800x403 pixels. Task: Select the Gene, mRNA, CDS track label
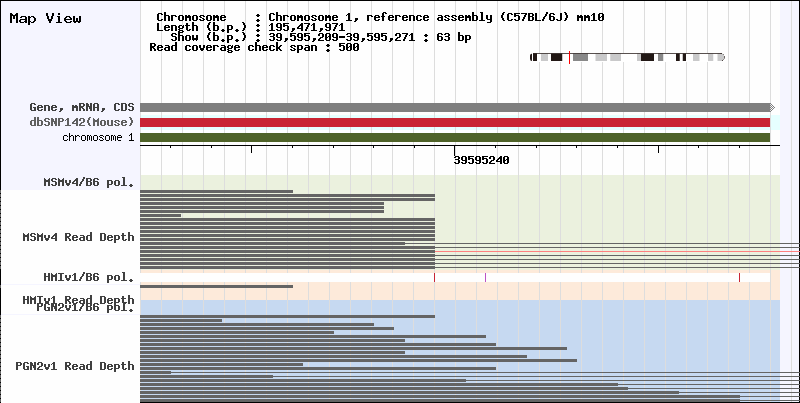(82, 107)
